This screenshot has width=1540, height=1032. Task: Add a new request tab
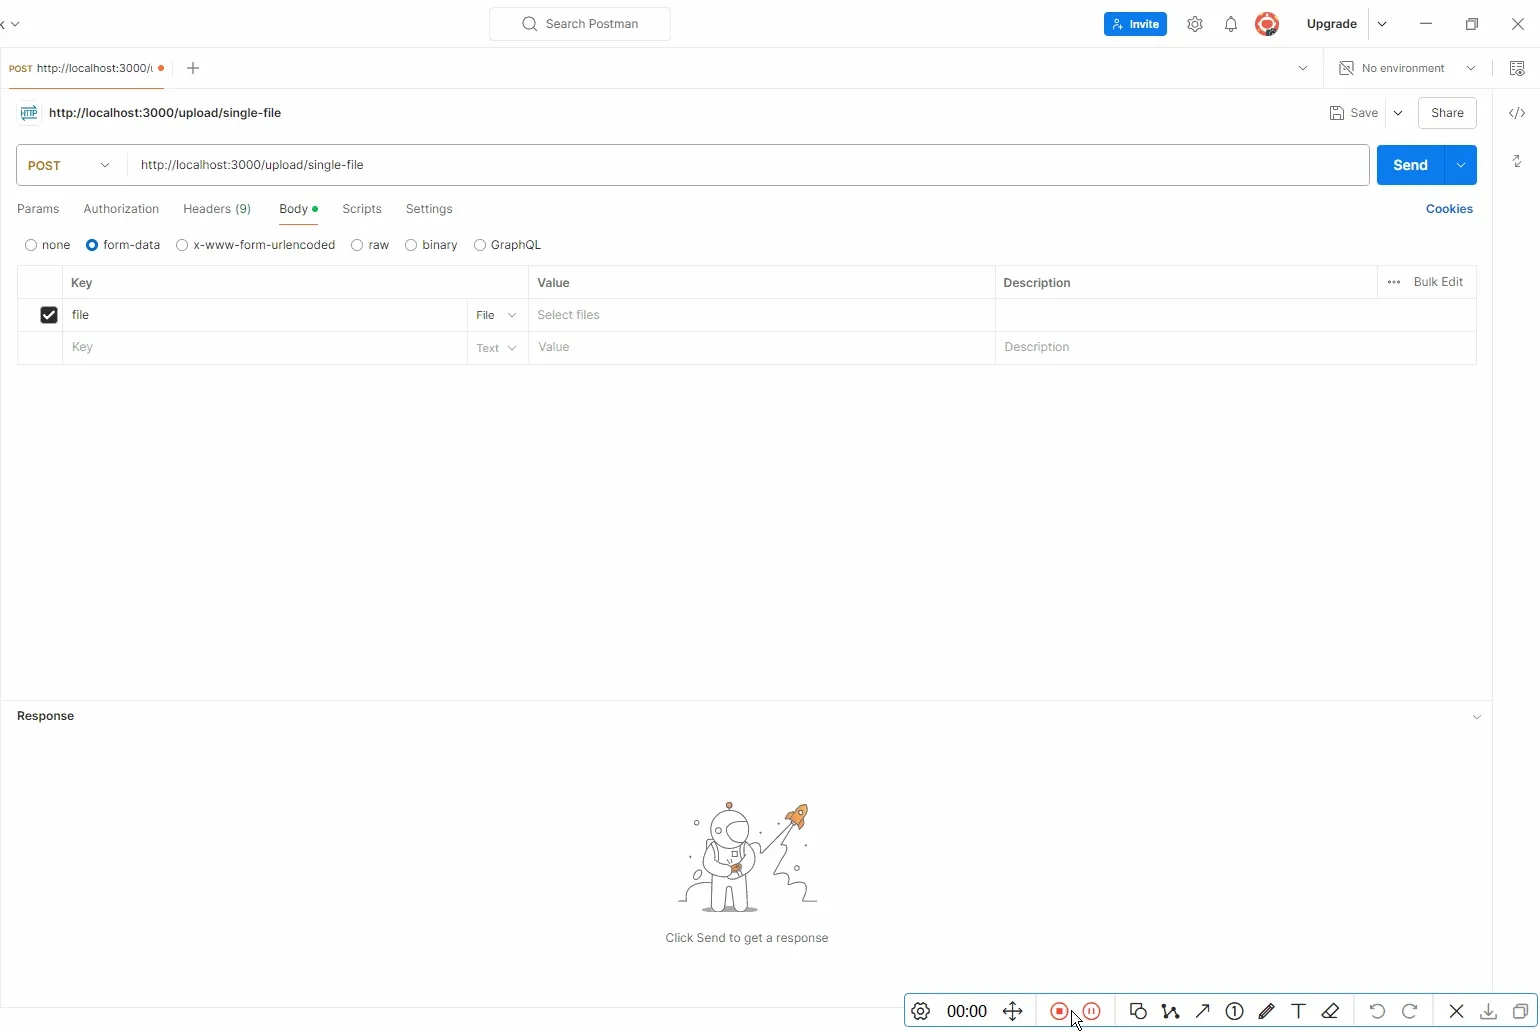point(193,68)
